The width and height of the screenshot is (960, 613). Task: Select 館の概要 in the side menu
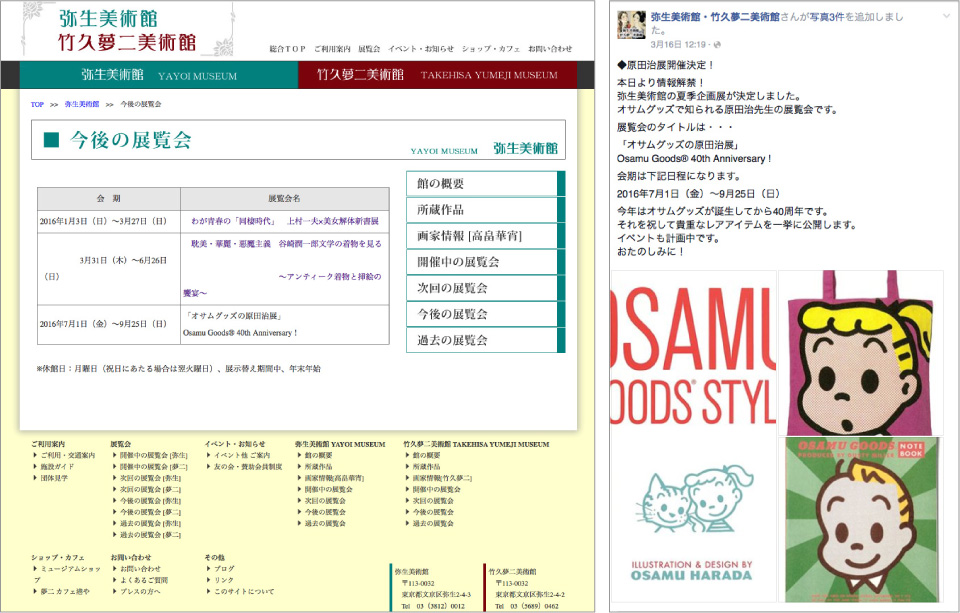coord(486,184)
